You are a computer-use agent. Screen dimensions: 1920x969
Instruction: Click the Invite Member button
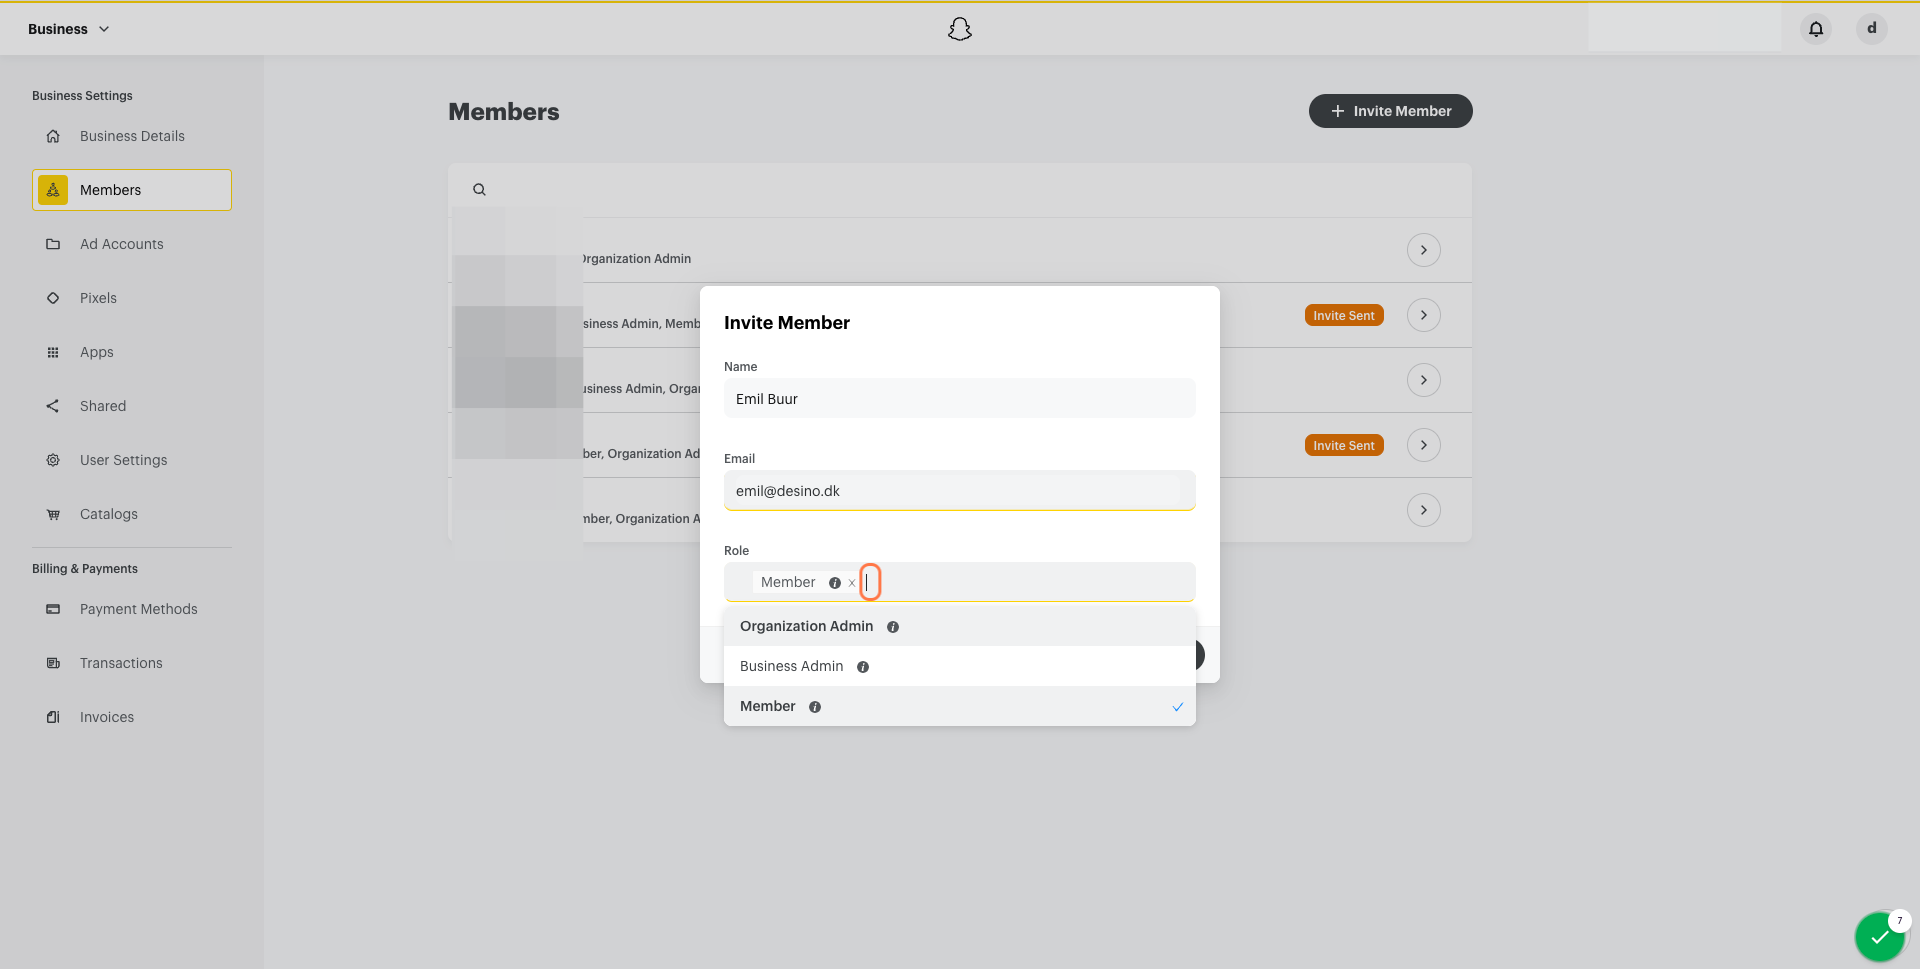pyautogui.click(x=1391, y=111)
